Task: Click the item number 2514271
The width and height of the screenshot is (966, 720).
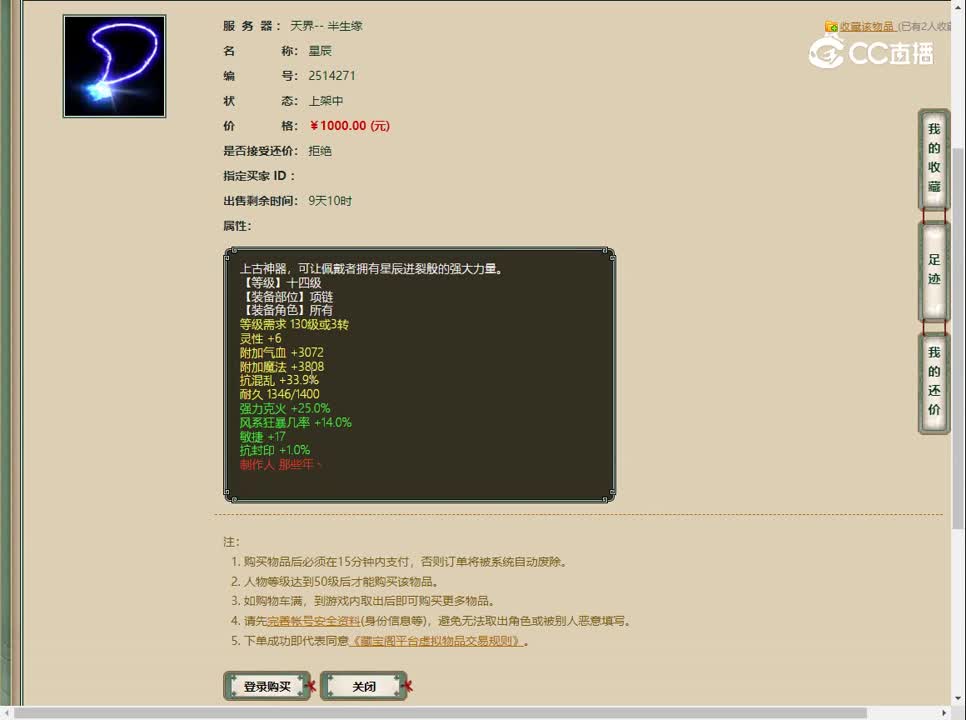Action: 330,75
